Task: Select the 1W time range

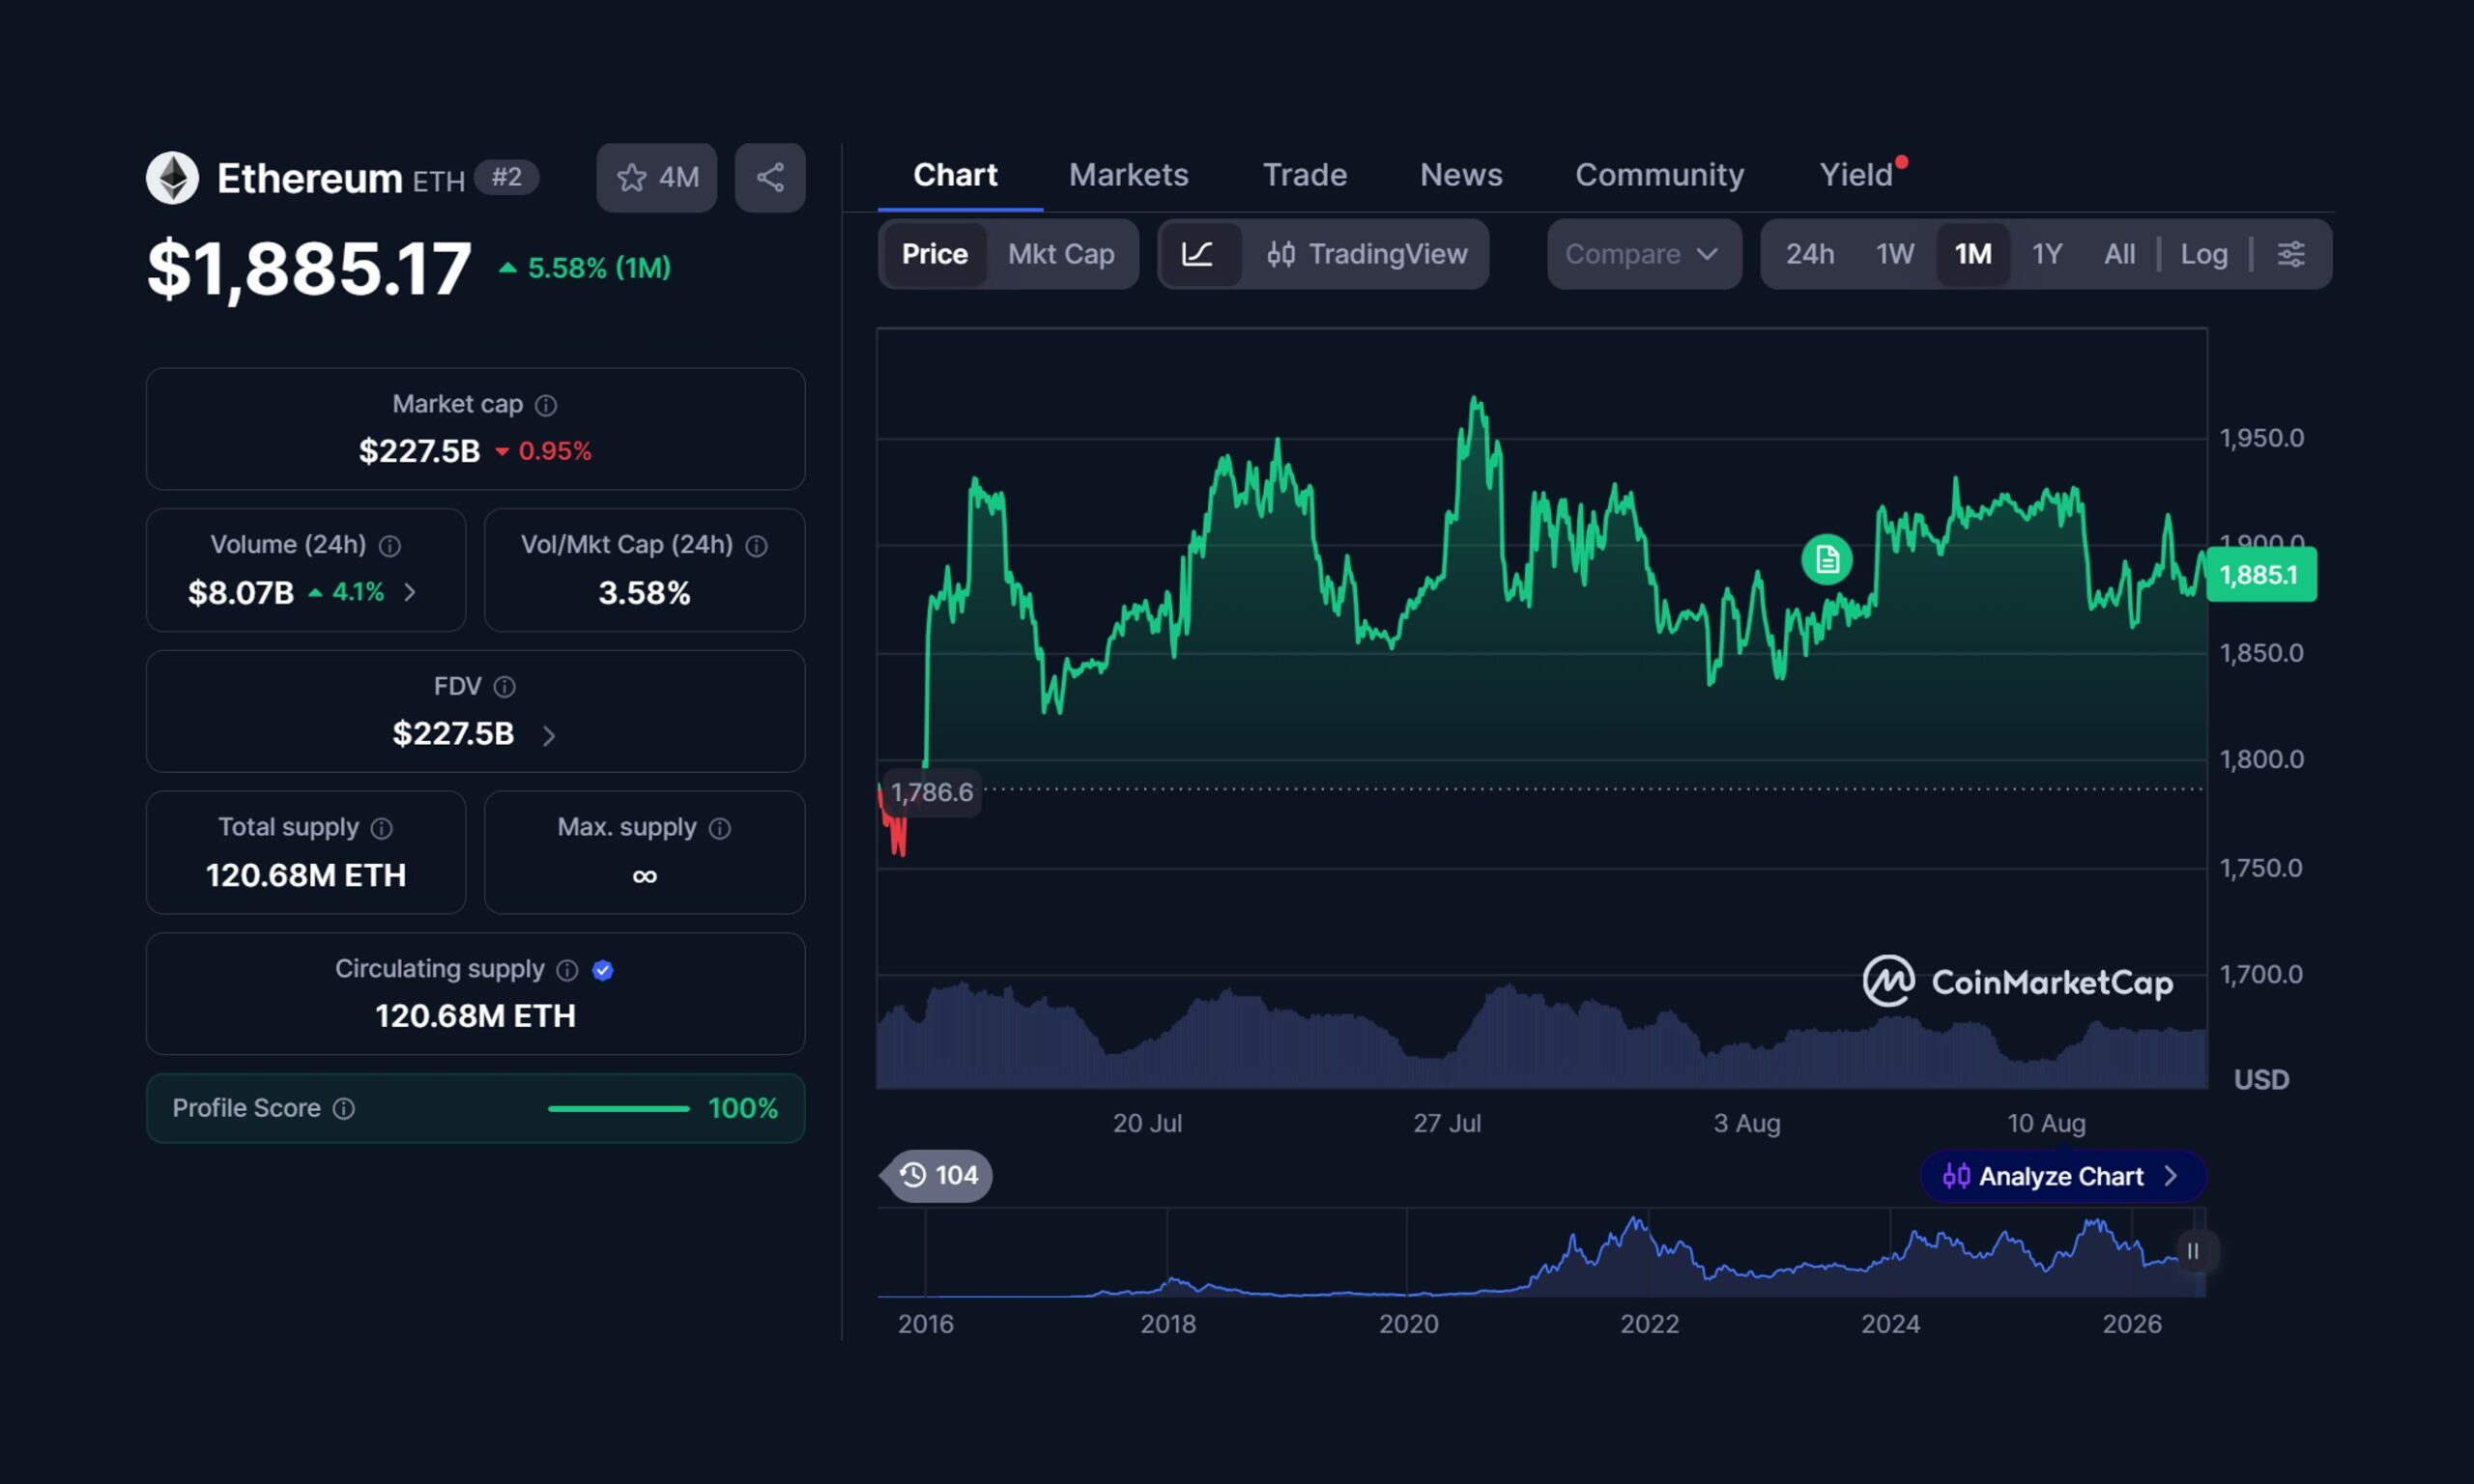Action: (x=1895, y=254)
